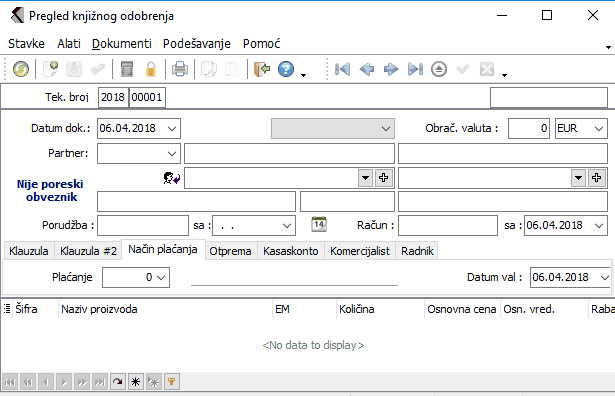Open the Dokumenti menu

point(122,44)
